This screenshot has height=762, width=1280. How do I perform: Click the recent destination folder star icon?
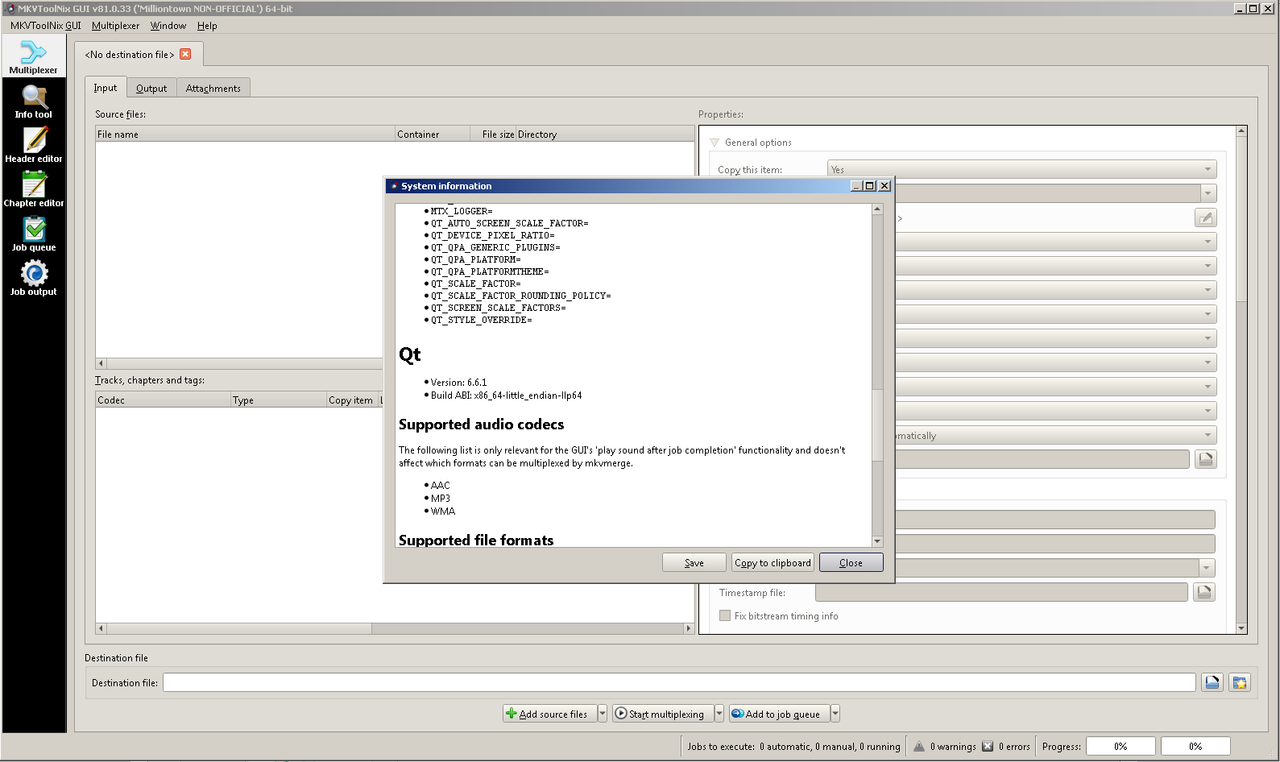click(1240, 683)
